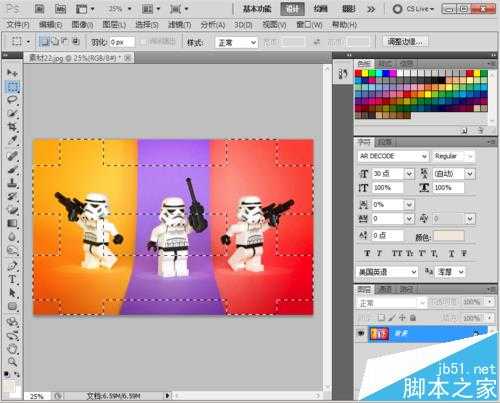The width and height of the screenshot is (500, 403).
Task: Toggle Underline in Character panel
Action: (452, 253)
